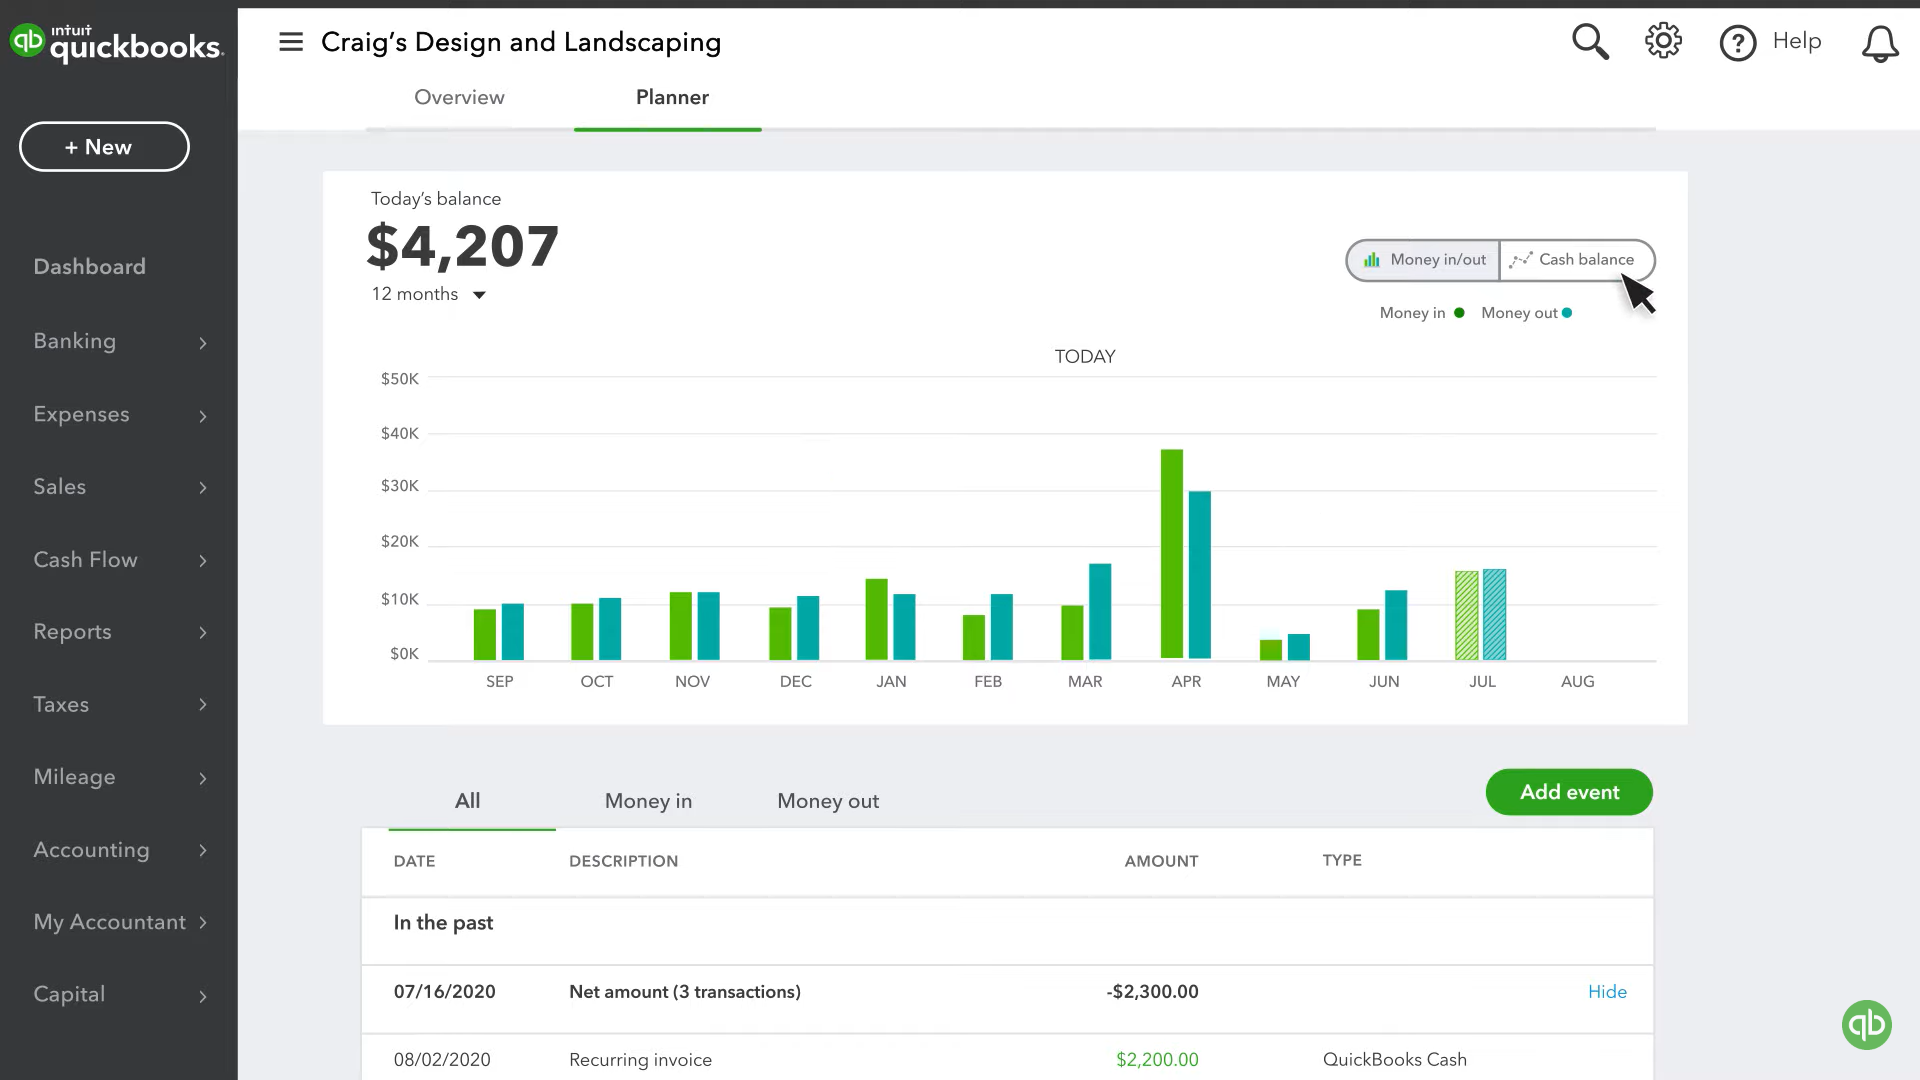Screen dimensions: 1920x1080
Task: Open QuickBooks settings gear
Action: [x=1663, y=41]
